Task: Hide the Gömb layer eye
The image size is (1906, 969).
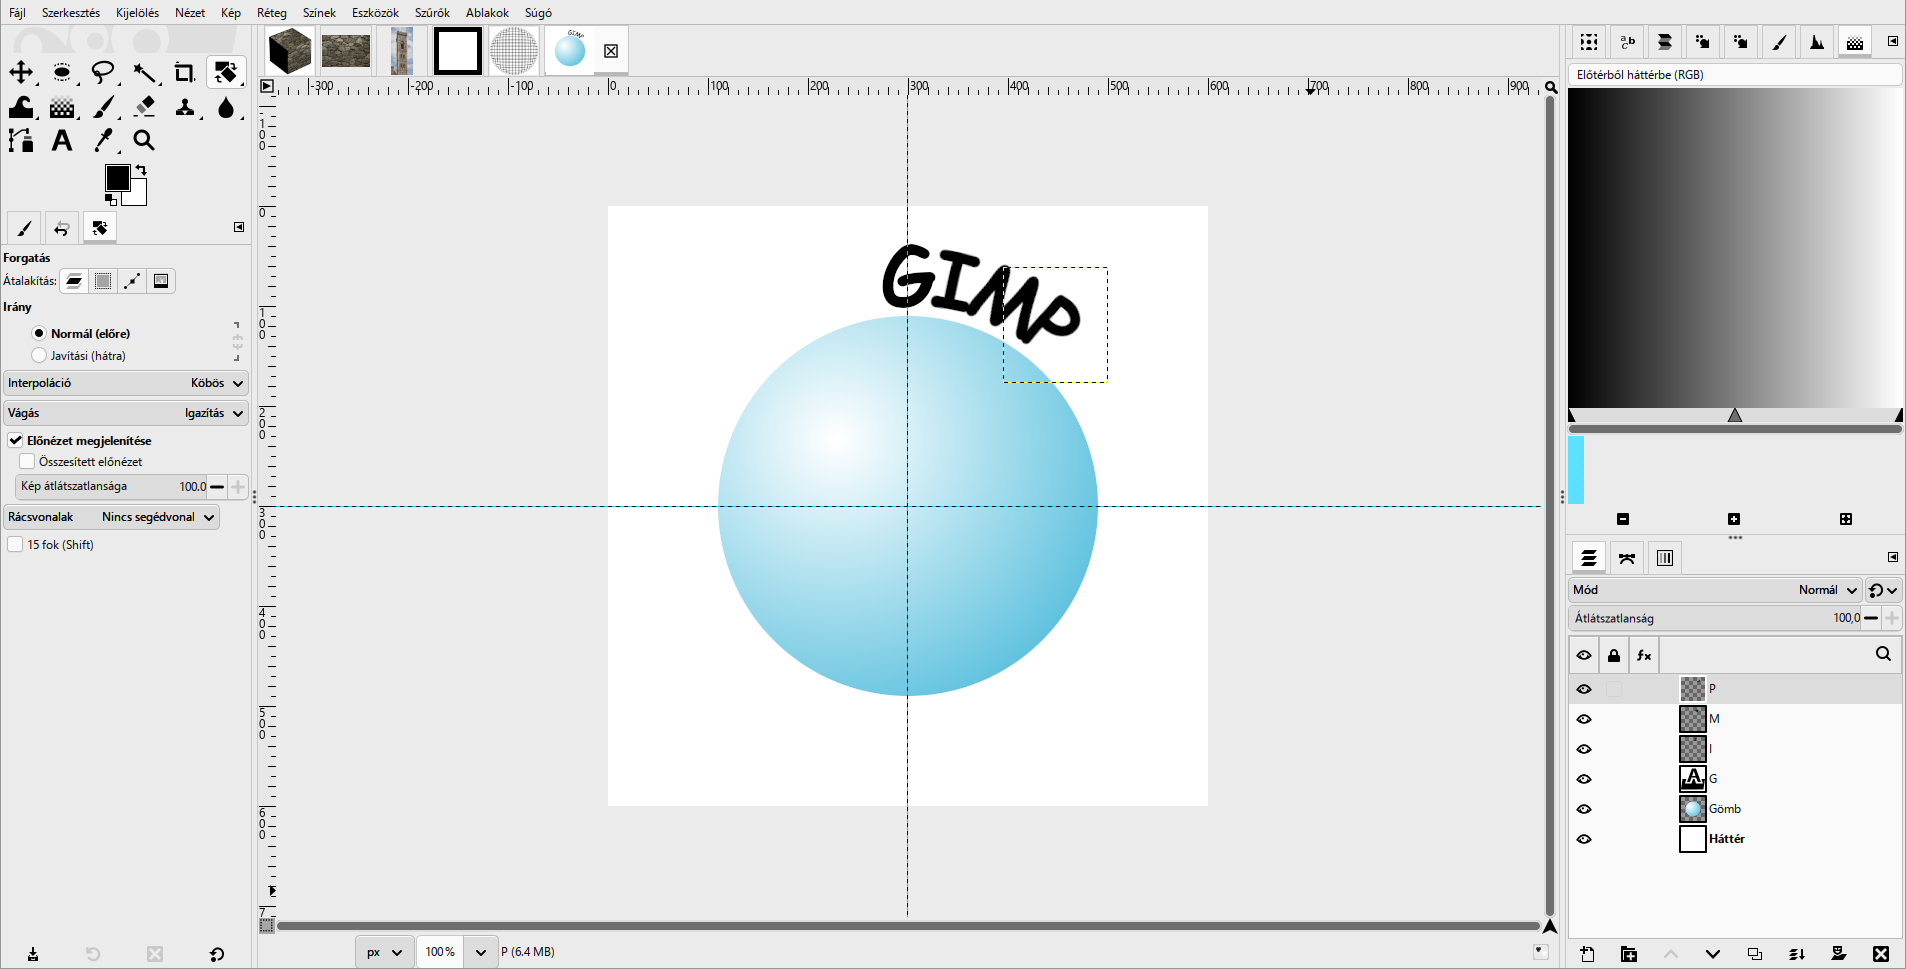Action: click(1584, 809)
